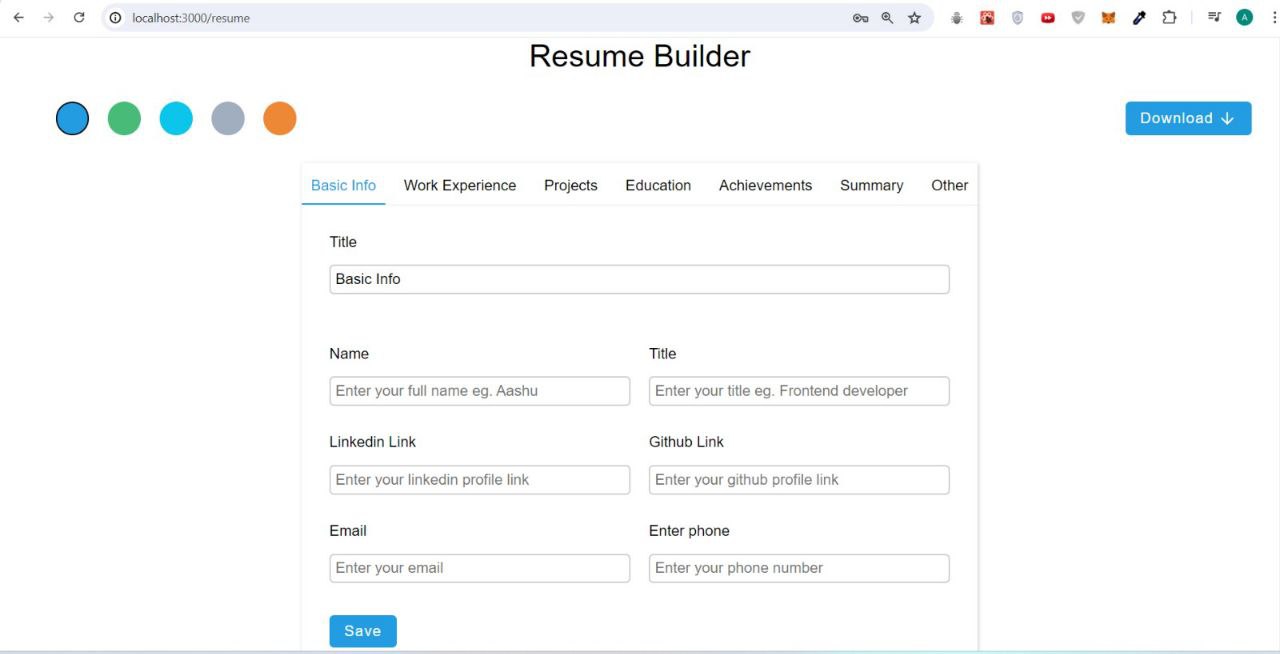Open the eyedropper color picker extension
The height and width of the screenshot is (654, 1280).
point(1139,17)
